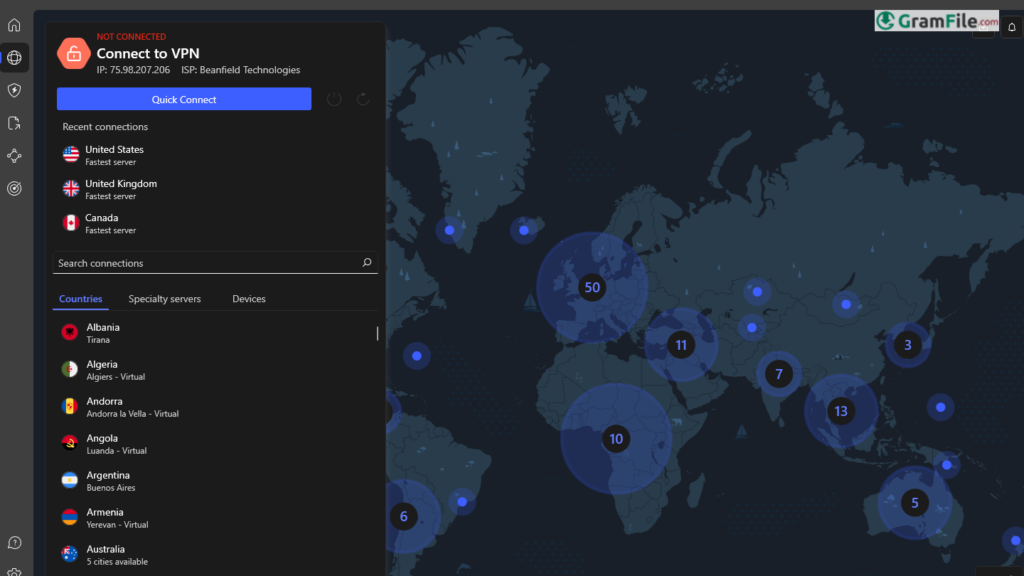Select Australia 5 cities available text
The image size is (1024, 576).
(117, 562)
